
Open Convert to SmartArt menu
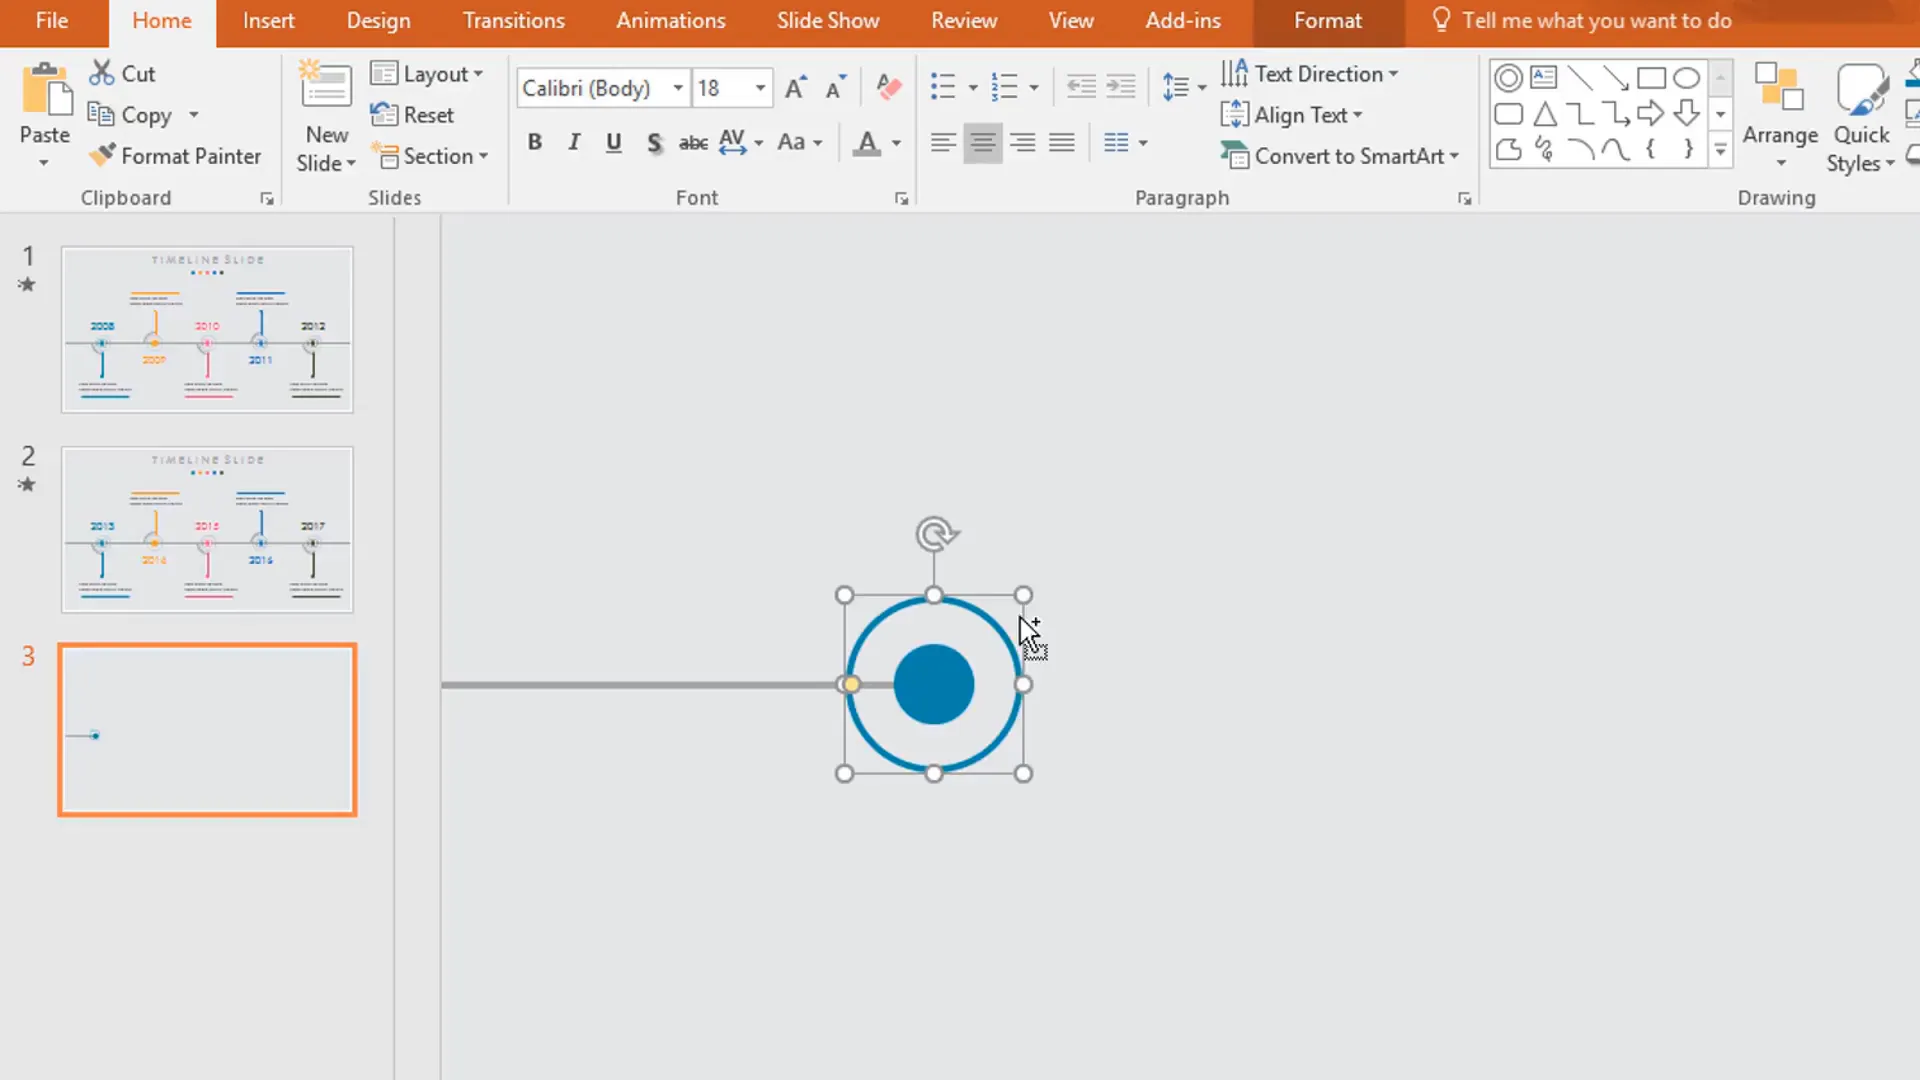tap(1340, 156)
